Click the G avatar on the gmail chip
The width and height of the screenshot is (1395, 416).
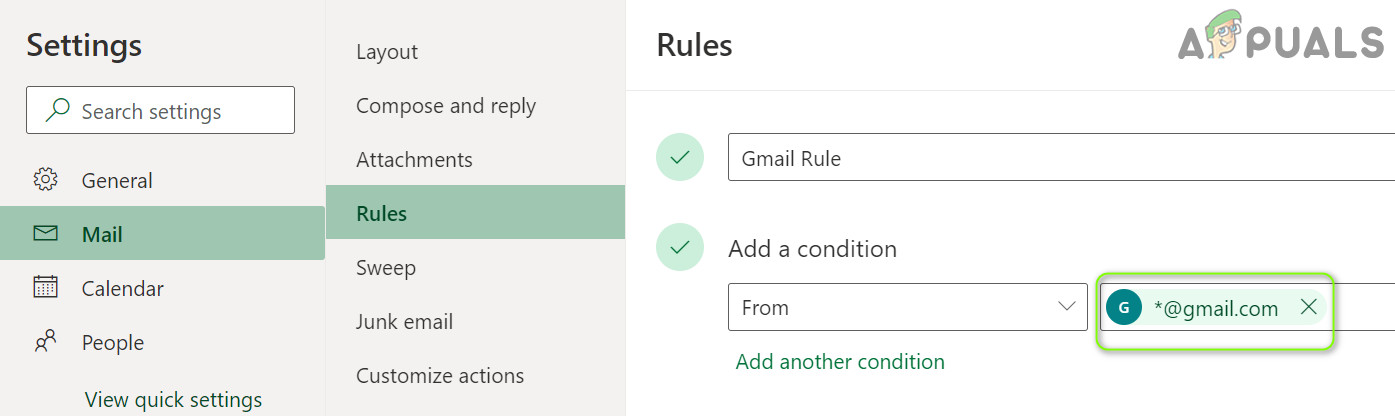pos(1124,308)
